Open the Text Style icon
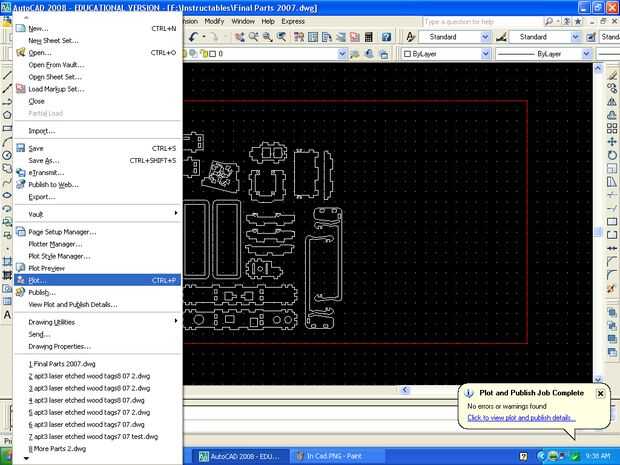Screen dimensions: 620x465 tap(410, 37)
